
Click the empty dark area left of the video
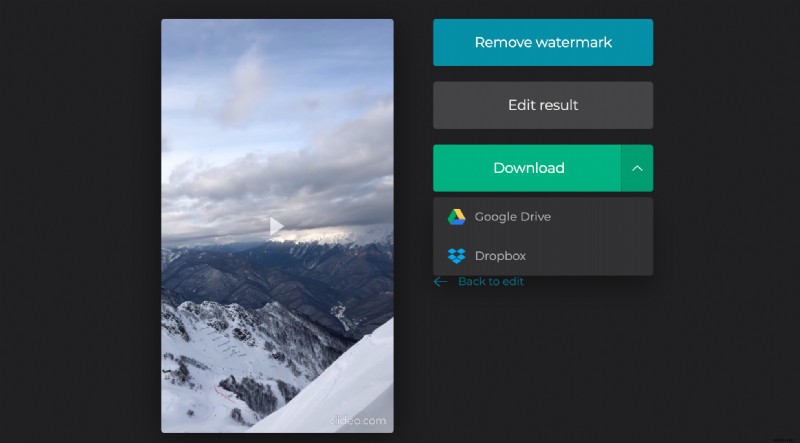click(80, 220)
